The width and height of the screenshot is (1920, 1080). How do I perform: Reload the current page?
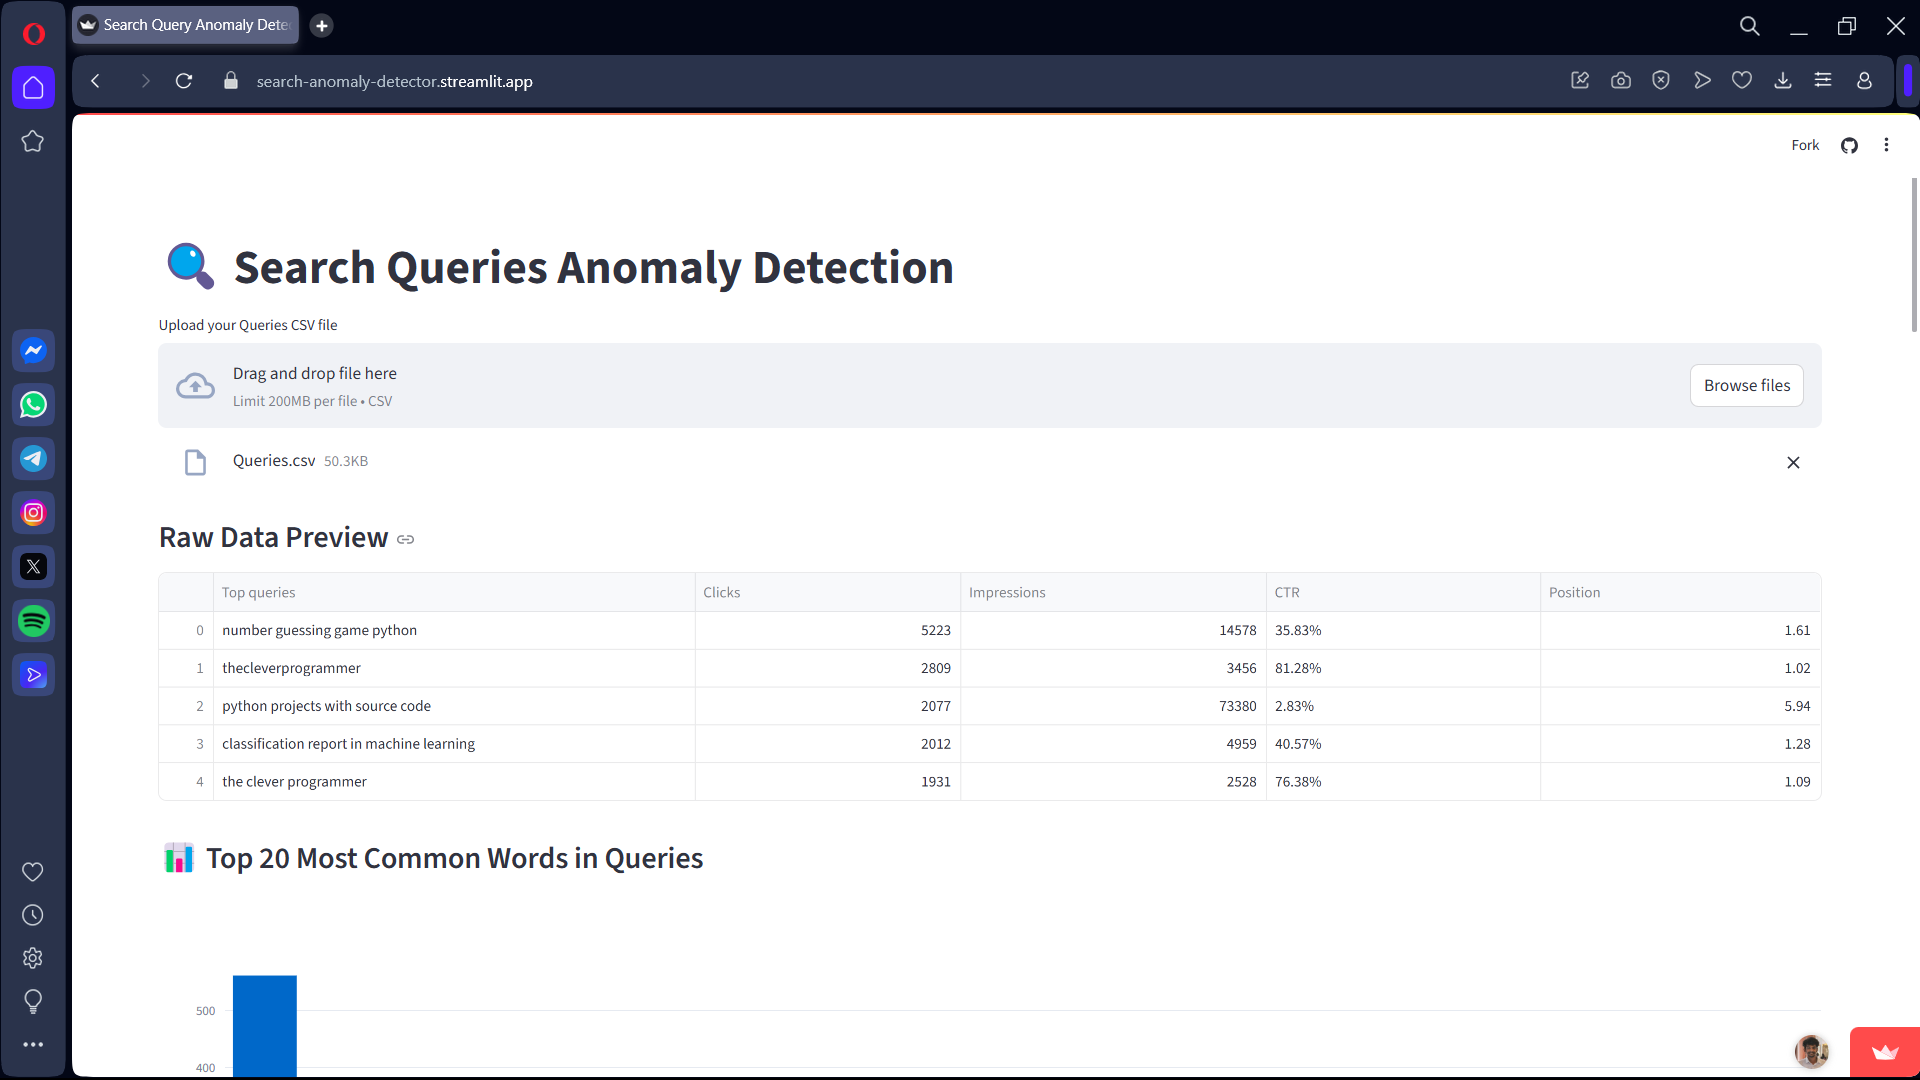pos(184,81)
